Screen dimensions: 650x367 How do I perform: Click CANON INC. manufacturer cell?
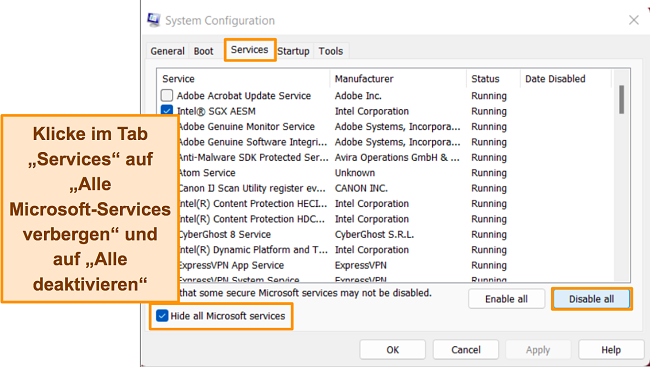pos(361,188)
